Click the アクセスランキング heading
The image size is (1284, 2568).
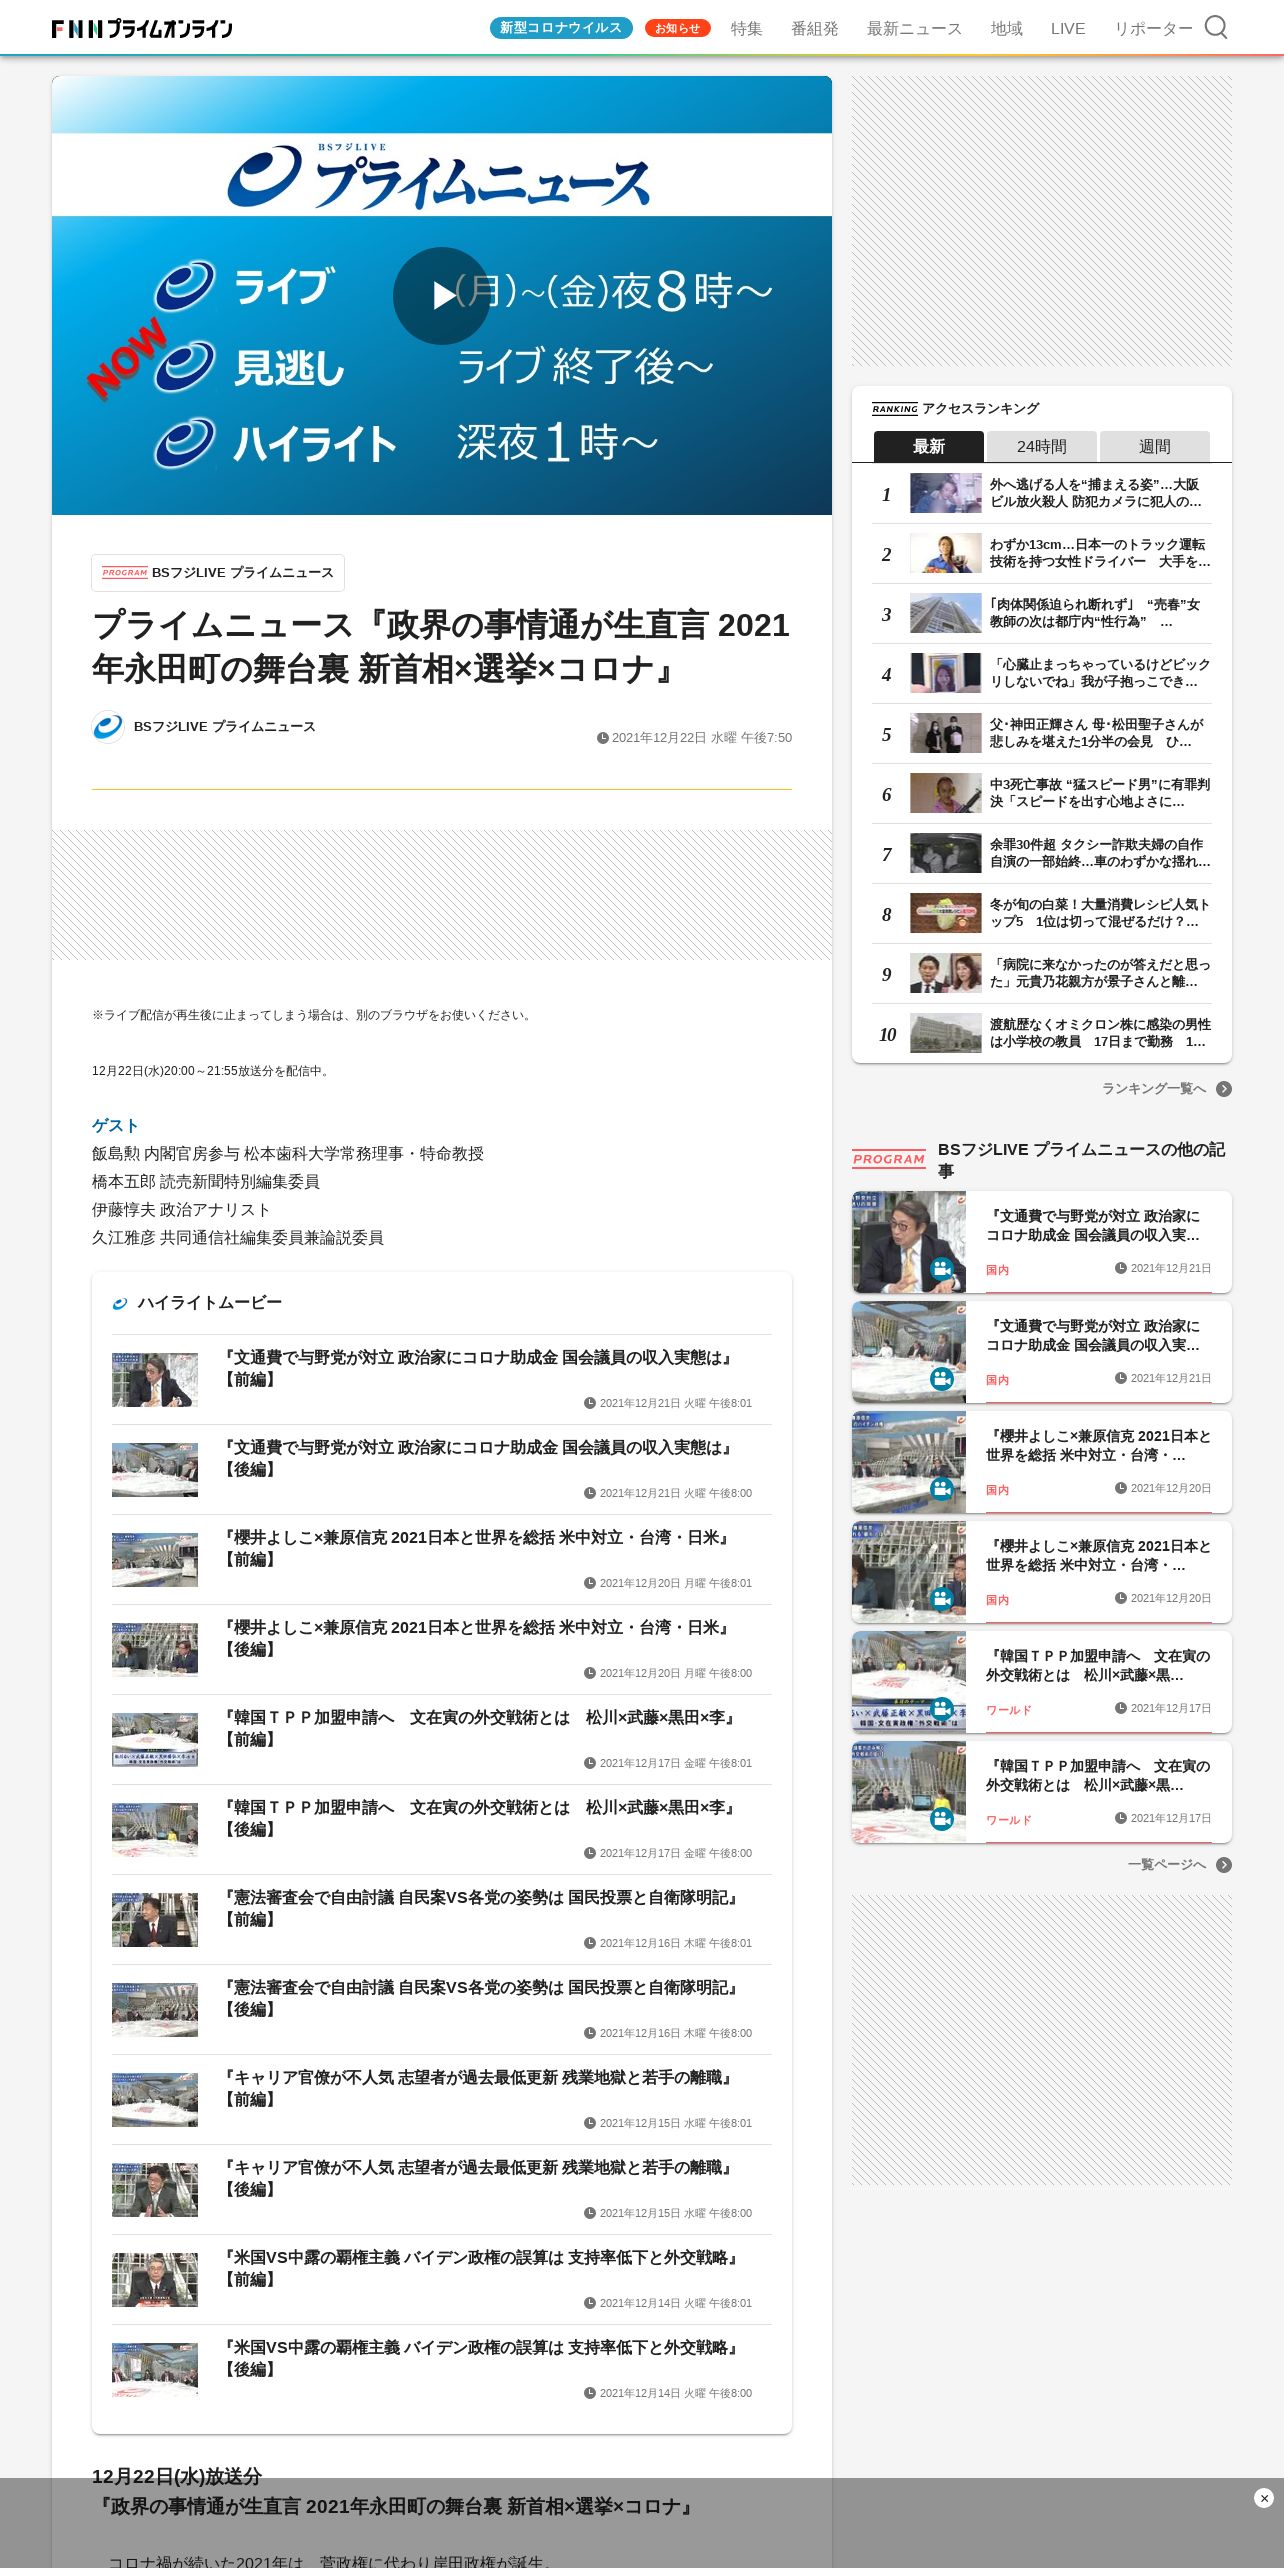click(x=980, y=408)
